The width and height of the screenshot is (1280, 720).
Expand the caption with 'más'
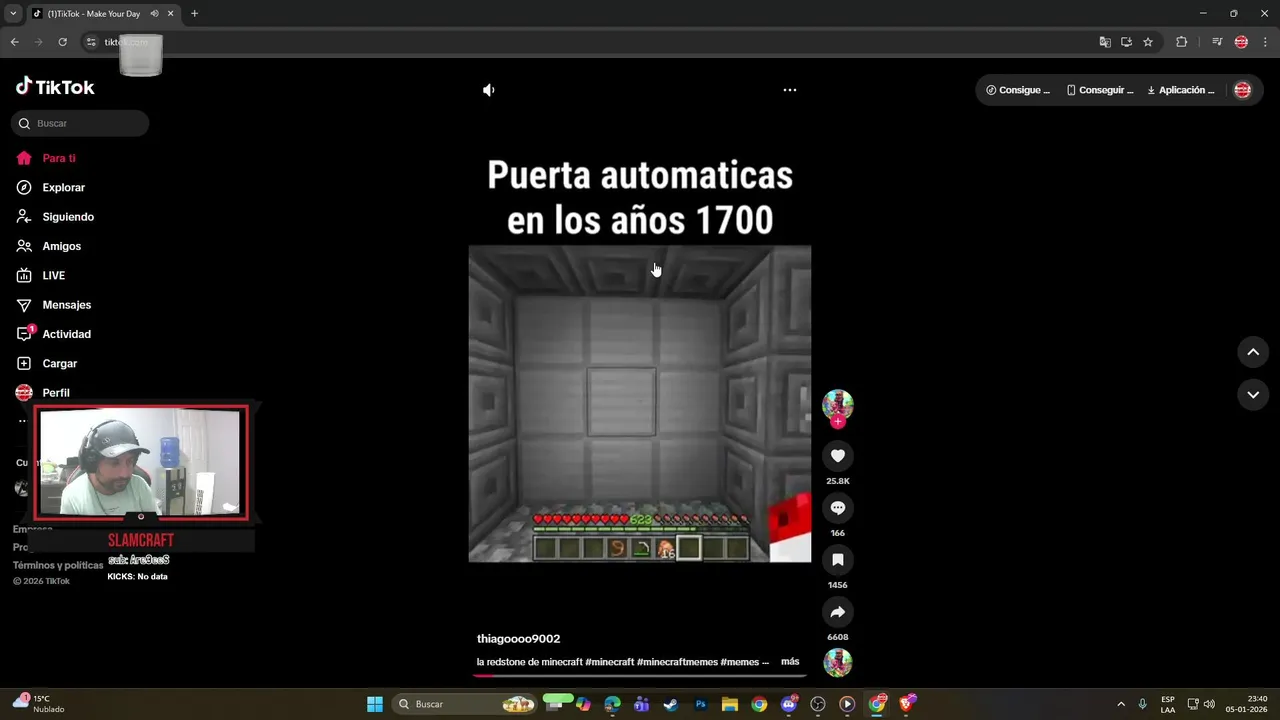(x=790, y=662)
